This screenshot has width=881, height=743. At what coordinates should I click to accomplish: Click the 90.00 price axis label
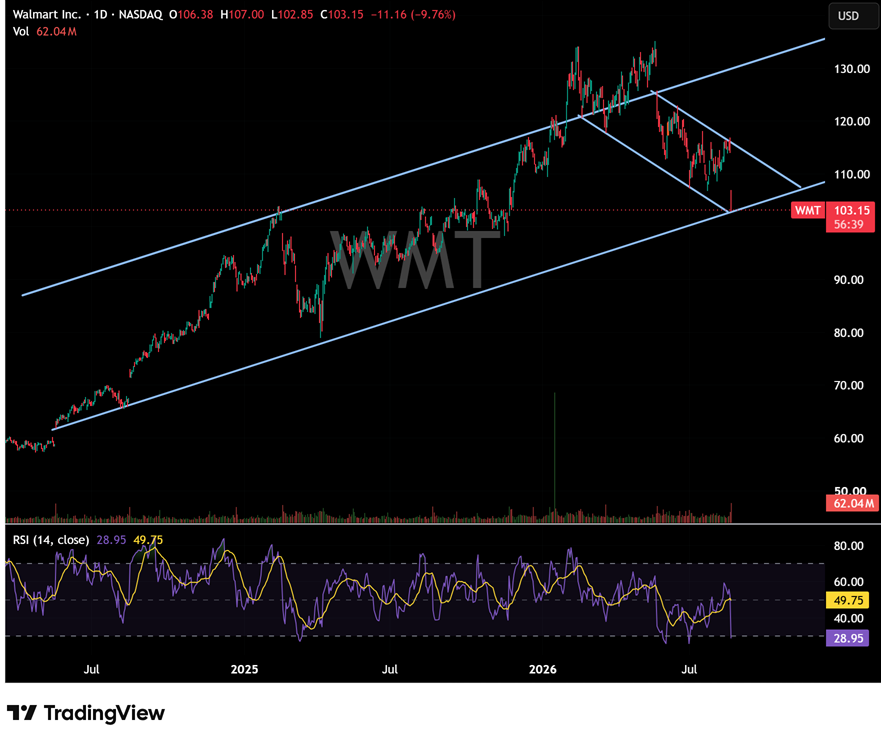[848, 280]
